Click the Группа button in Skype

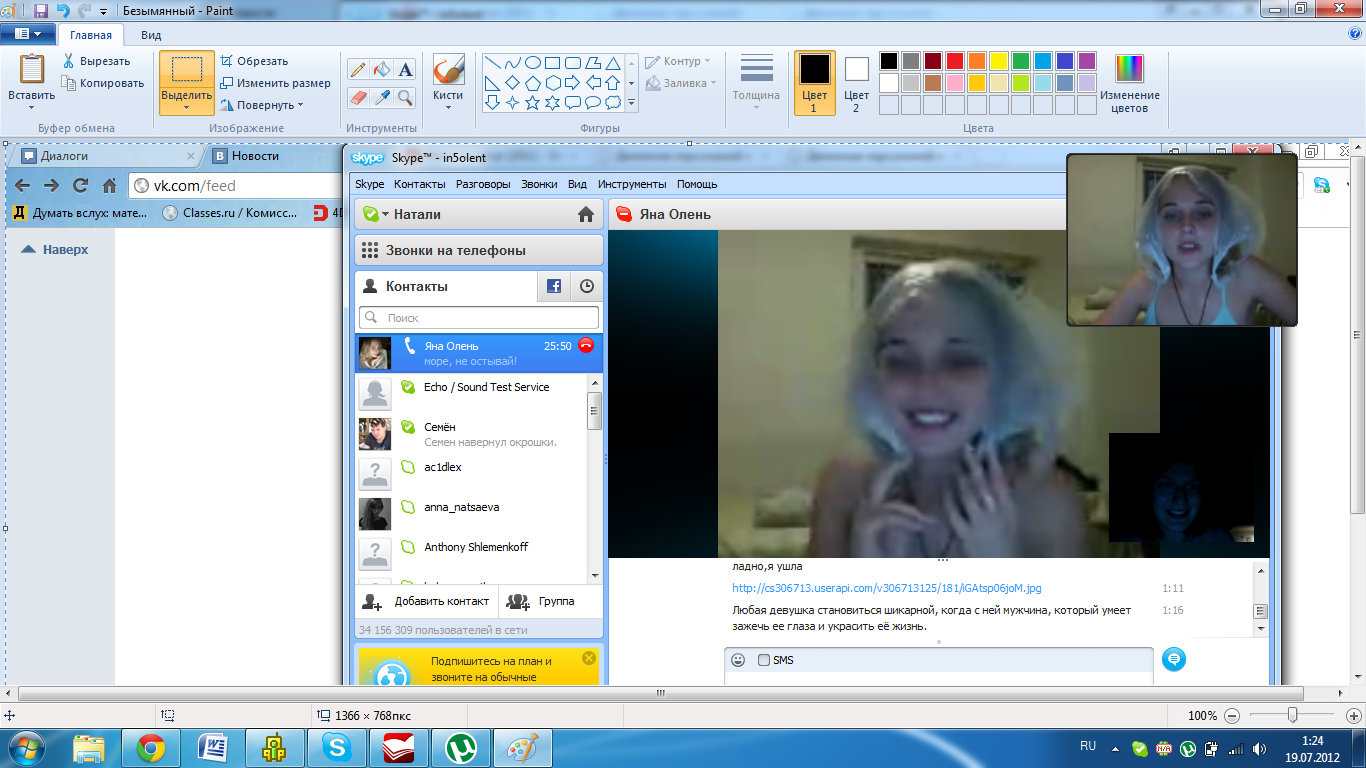pyautogui.click(x=541, y=602)
